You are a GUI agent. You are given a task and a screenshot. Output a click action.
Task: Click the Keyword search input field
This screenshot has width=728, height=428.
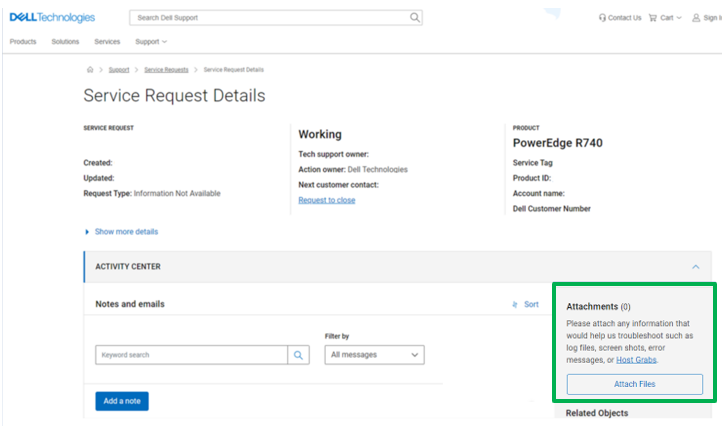[x=191, y=355]
